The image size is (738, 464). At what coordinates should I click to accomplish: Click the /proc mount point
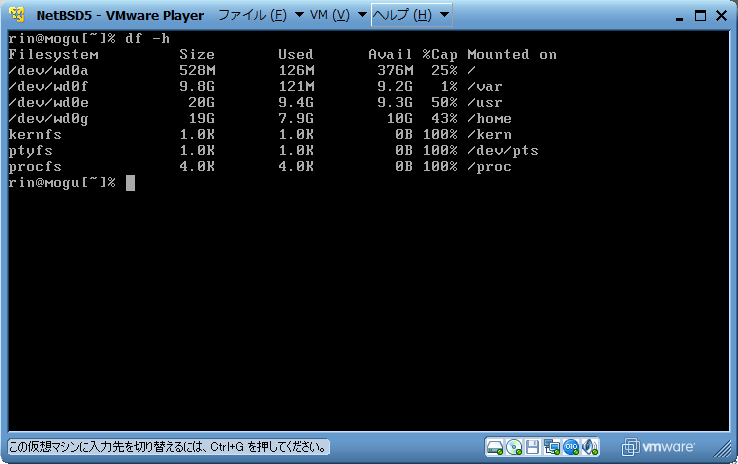[489, 167]
